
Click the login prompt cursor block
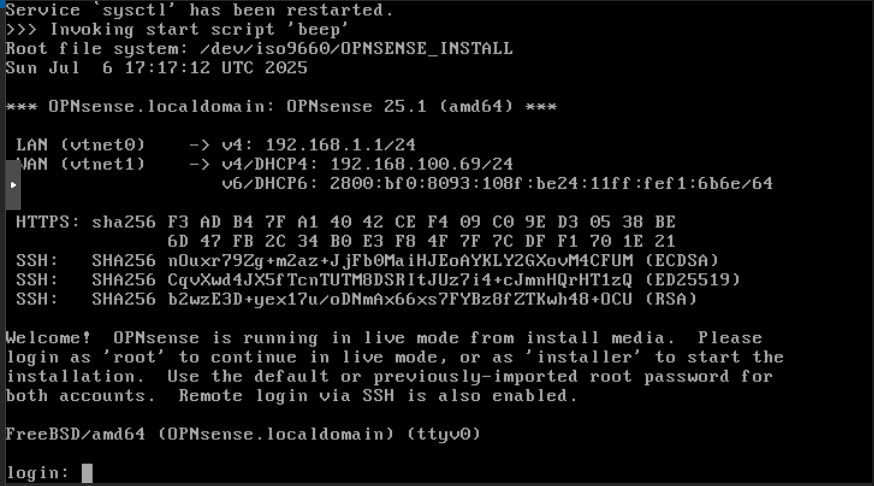click(87, 473)
